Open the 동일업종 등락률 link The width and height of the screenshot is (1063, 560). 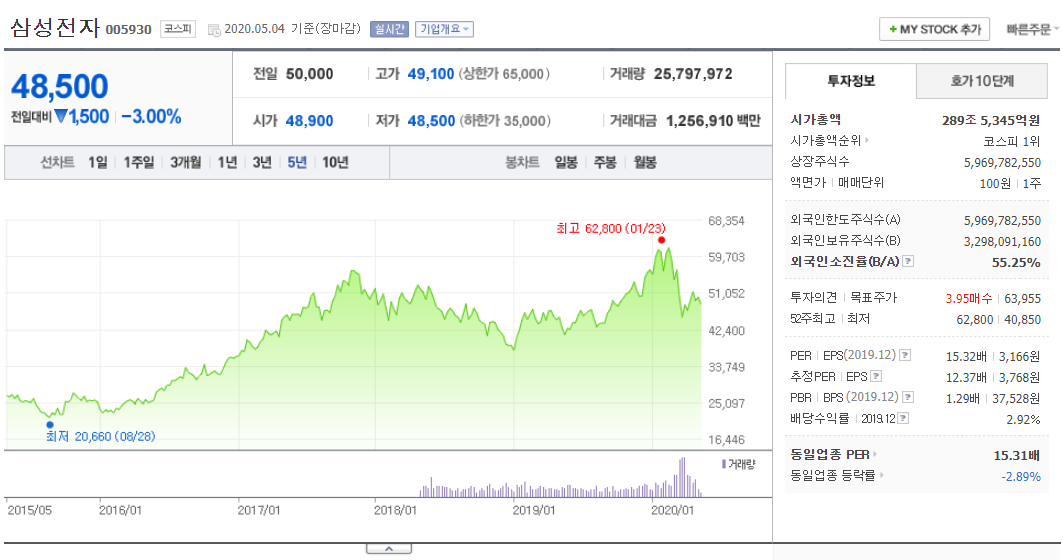pos(833,475)
